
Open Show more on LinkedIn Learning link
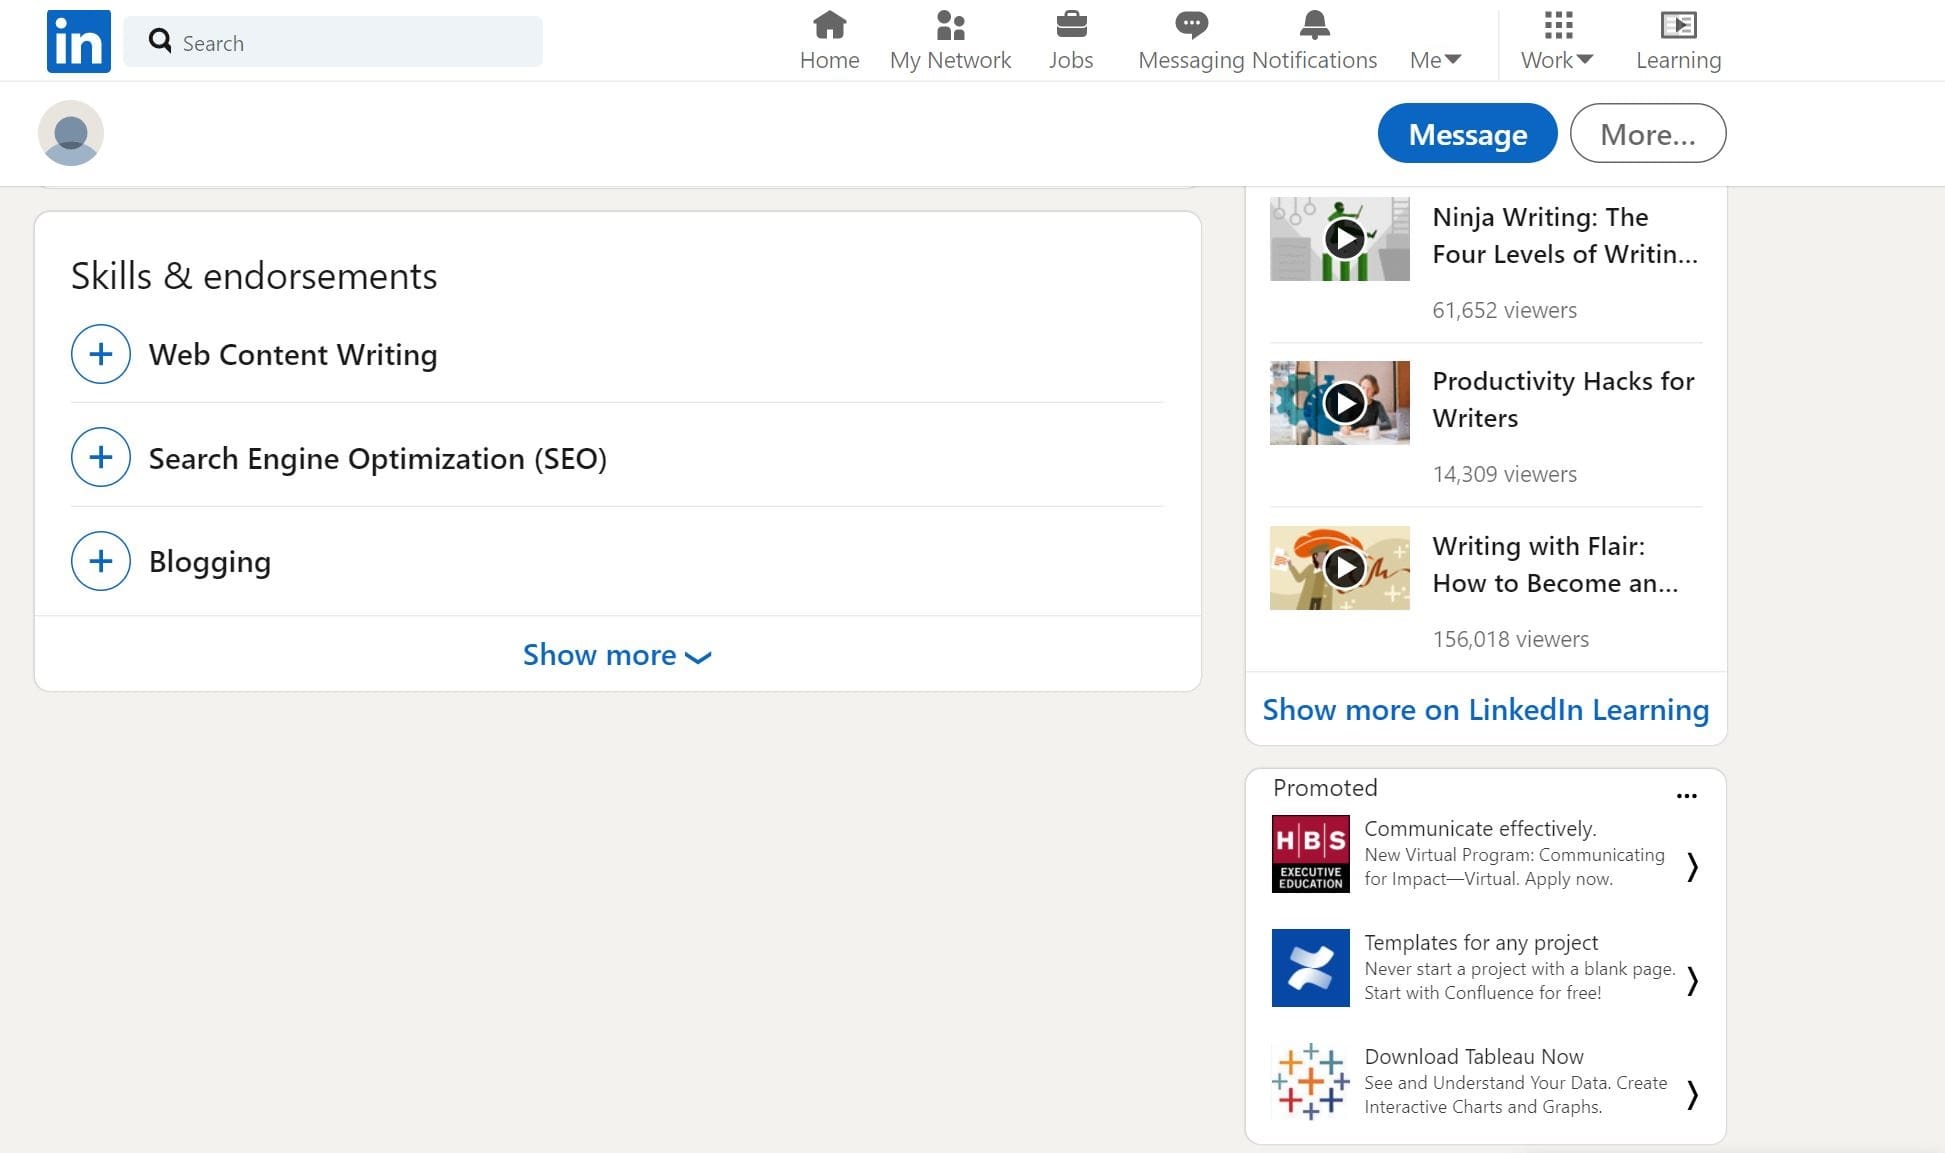tap(1485, 709)
